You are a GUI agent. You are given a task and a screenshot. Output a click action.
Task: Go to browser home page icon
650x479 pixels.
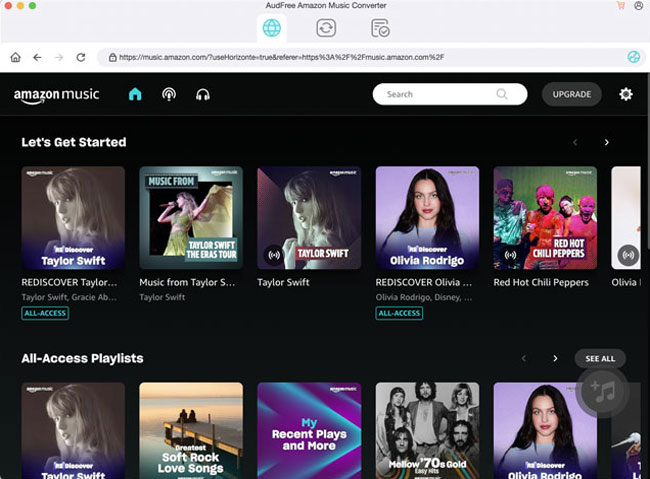(x=15, y=57)
